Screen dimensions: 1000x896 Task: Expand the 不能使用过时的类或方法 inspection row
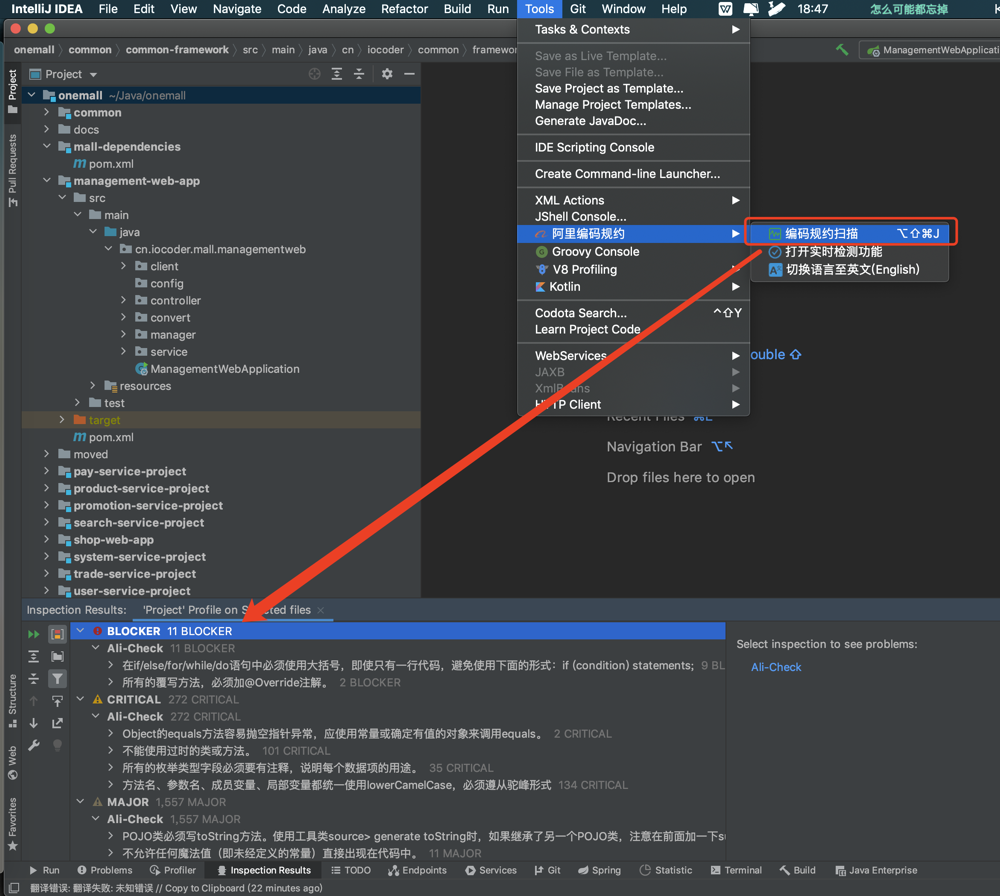111,751
